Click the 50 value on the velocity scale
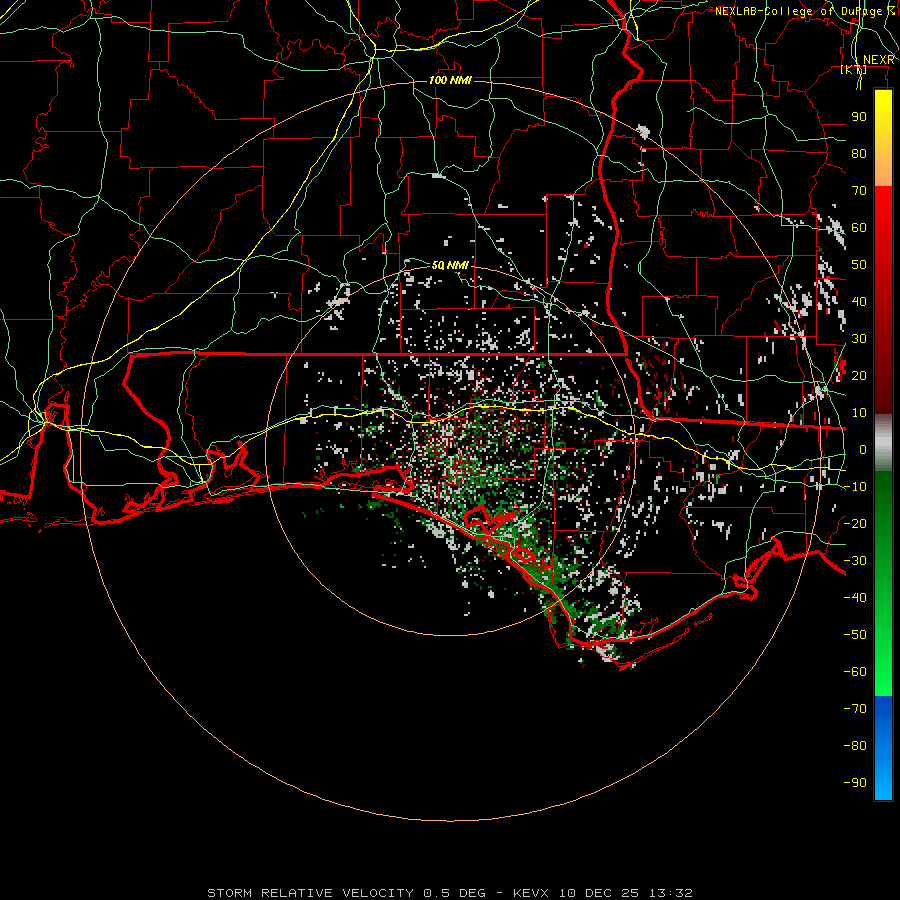This screenshot has height=900, width=900. (859, 265)
